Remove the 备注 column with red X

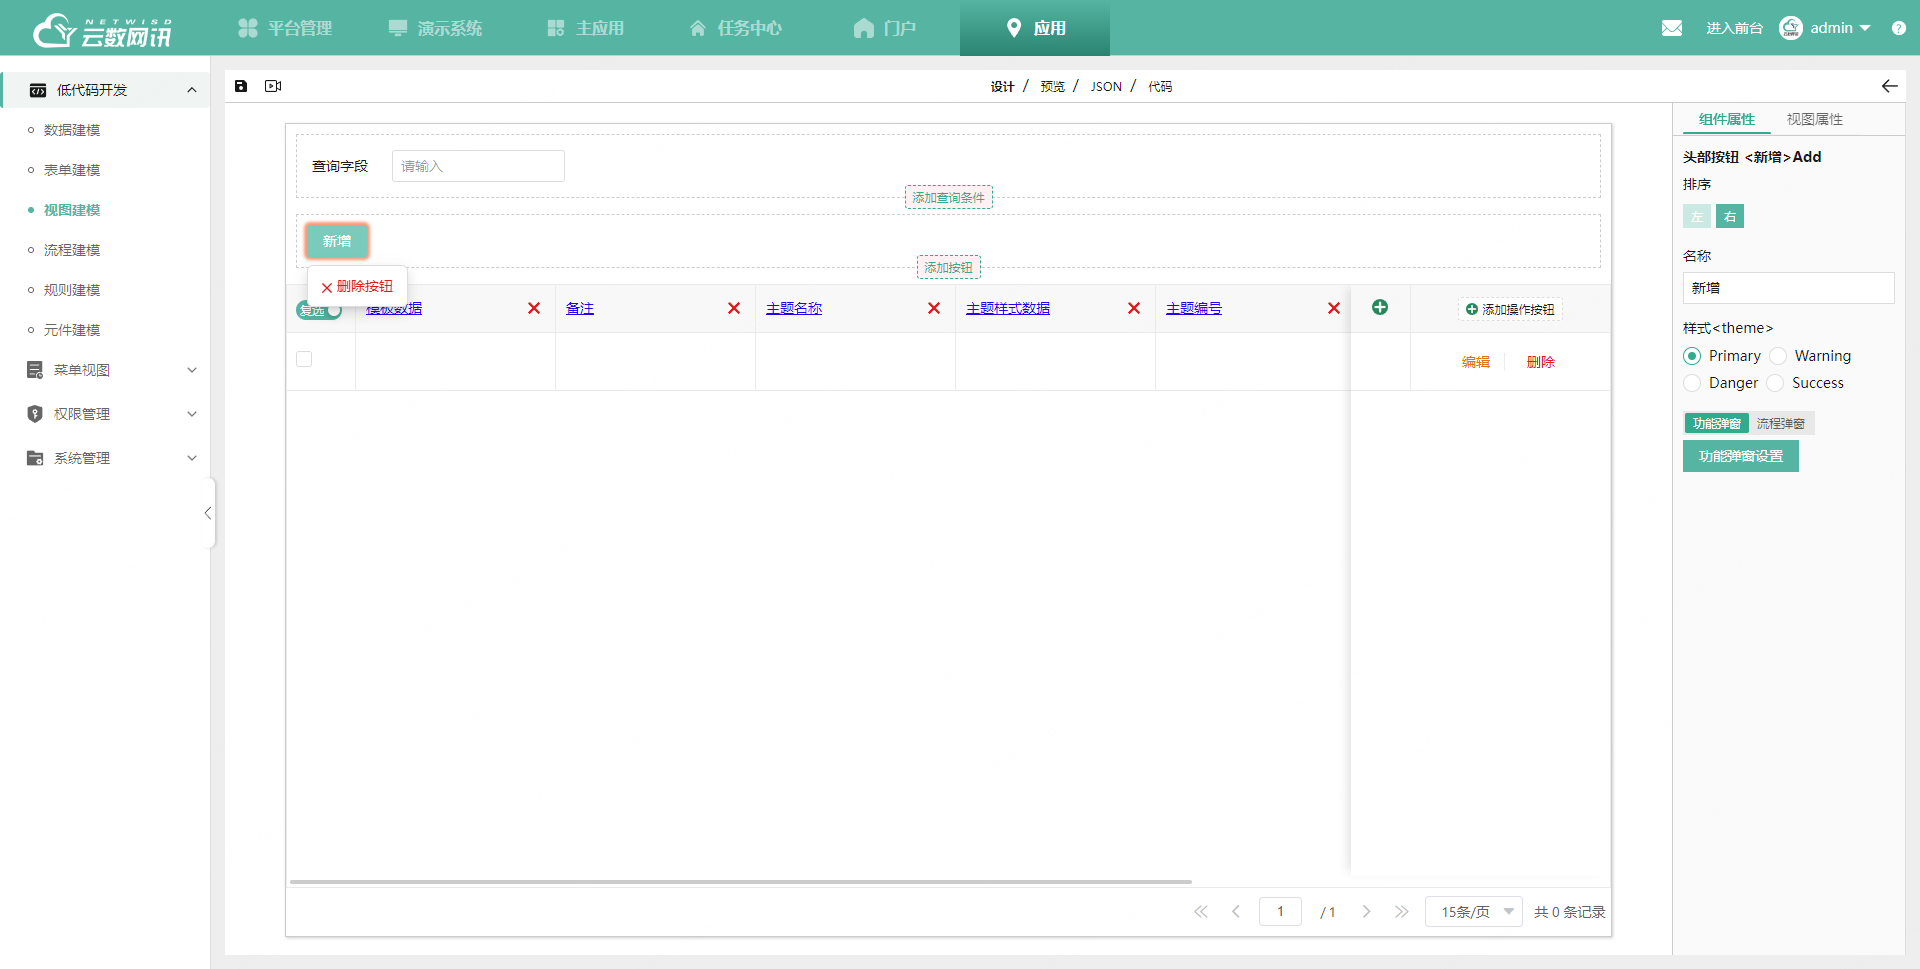tap(734, 308)
